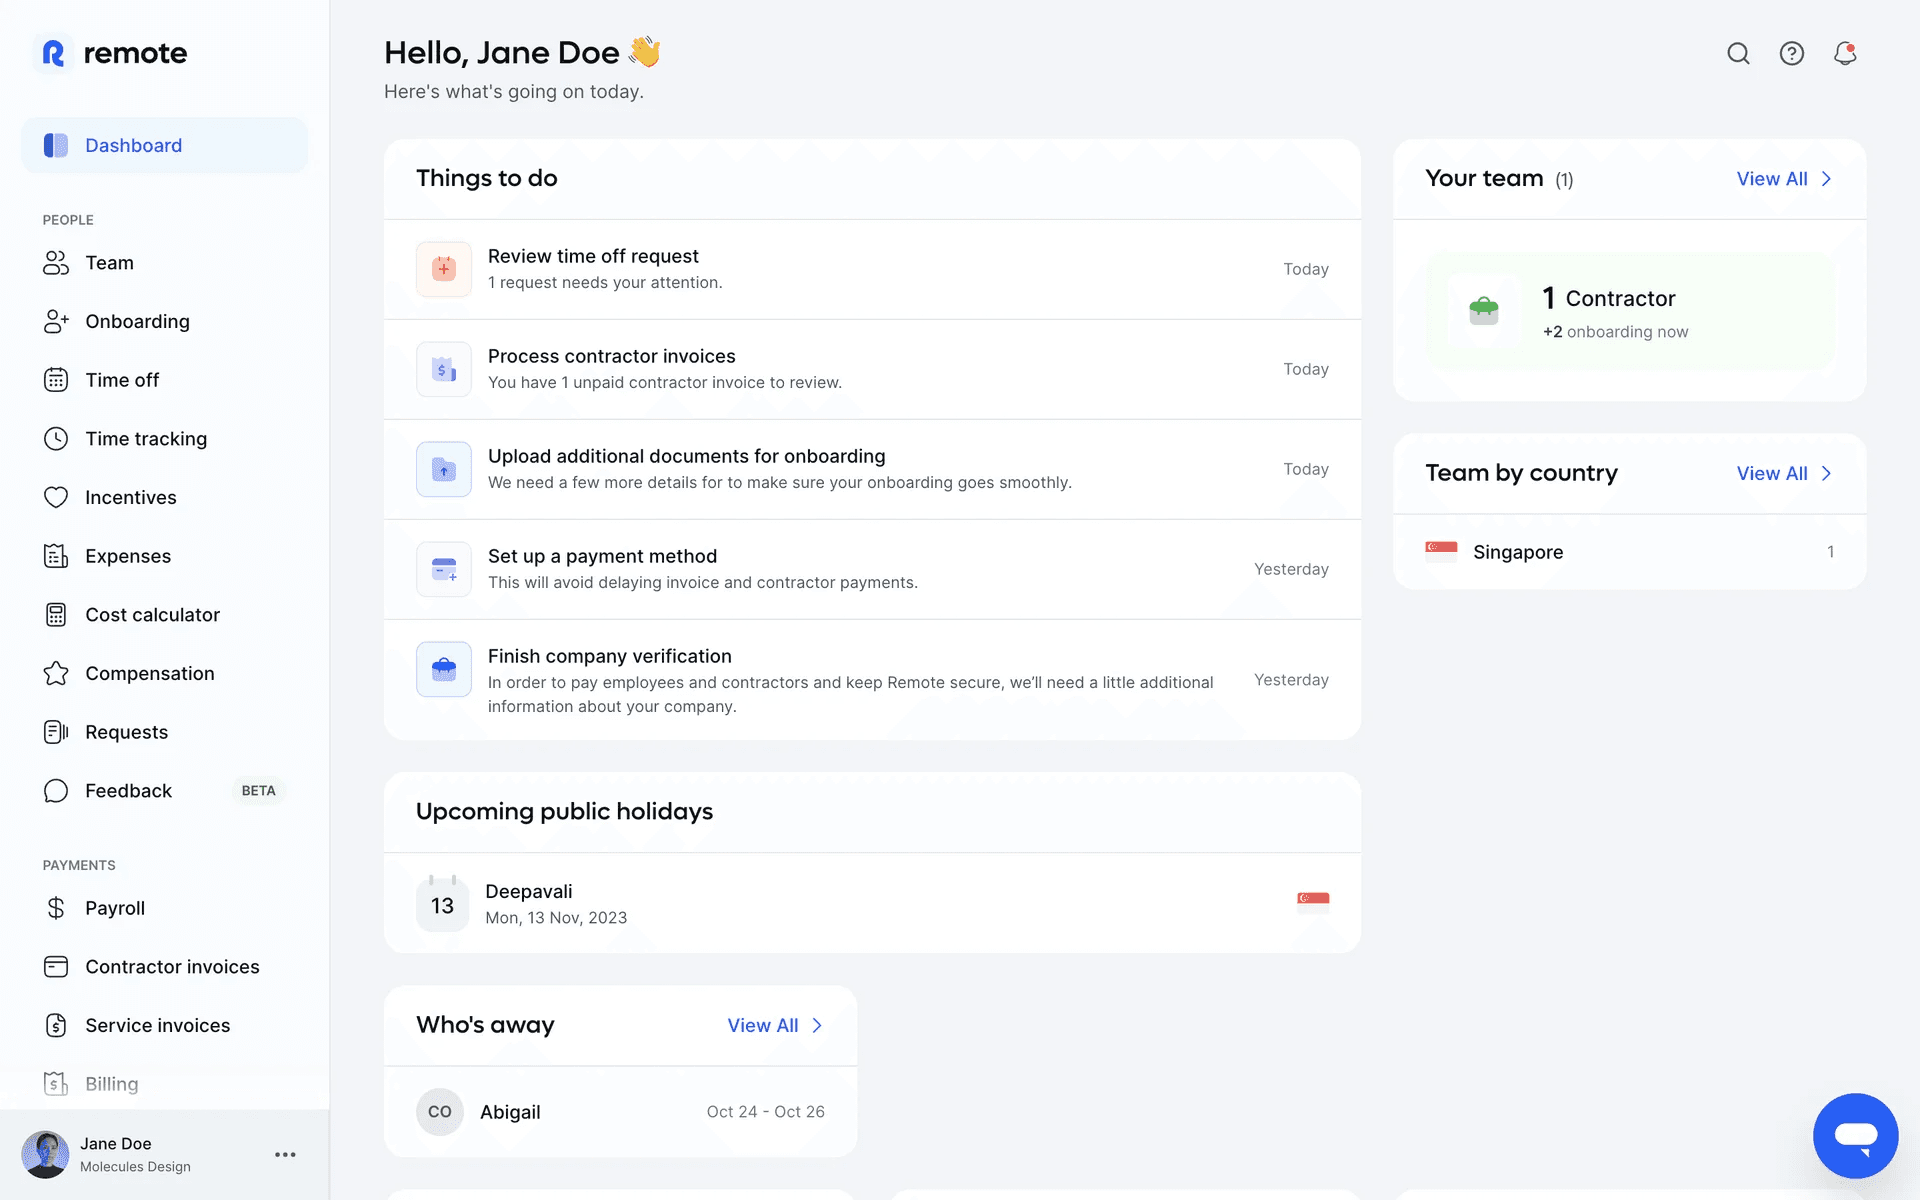
Task: Open Finish company verification task
Action: pos(609,657)
